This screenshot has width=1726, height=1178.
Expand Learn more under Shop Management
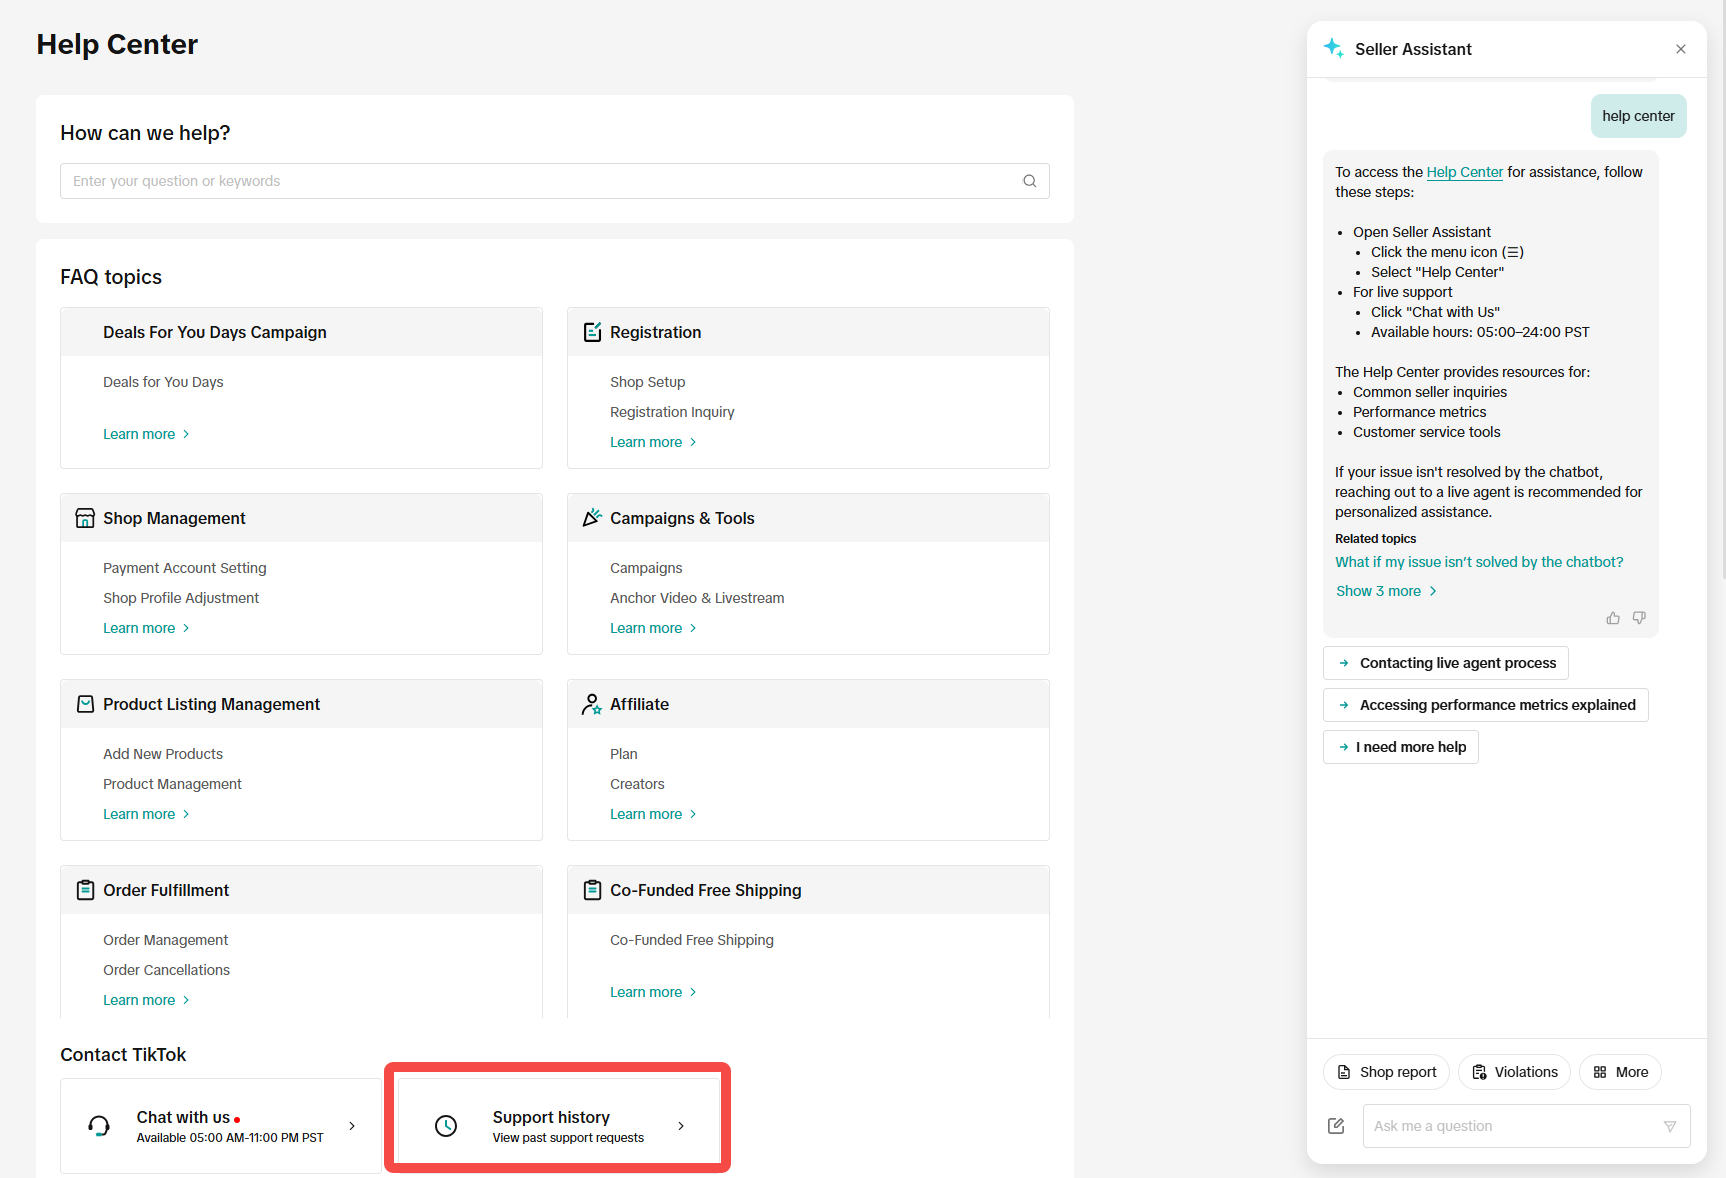[x=146, y=628]
